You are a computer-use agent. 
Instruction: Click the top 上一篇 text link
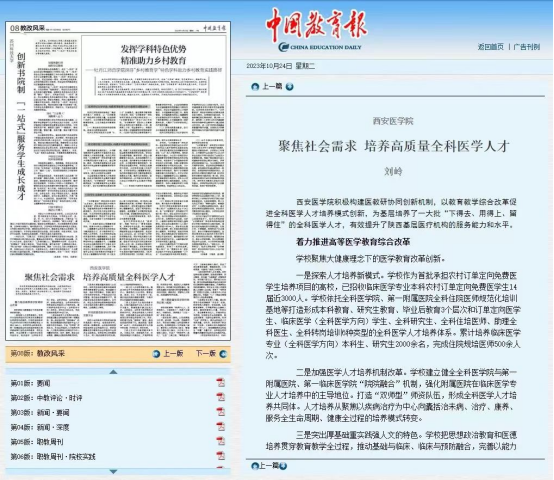272,86
